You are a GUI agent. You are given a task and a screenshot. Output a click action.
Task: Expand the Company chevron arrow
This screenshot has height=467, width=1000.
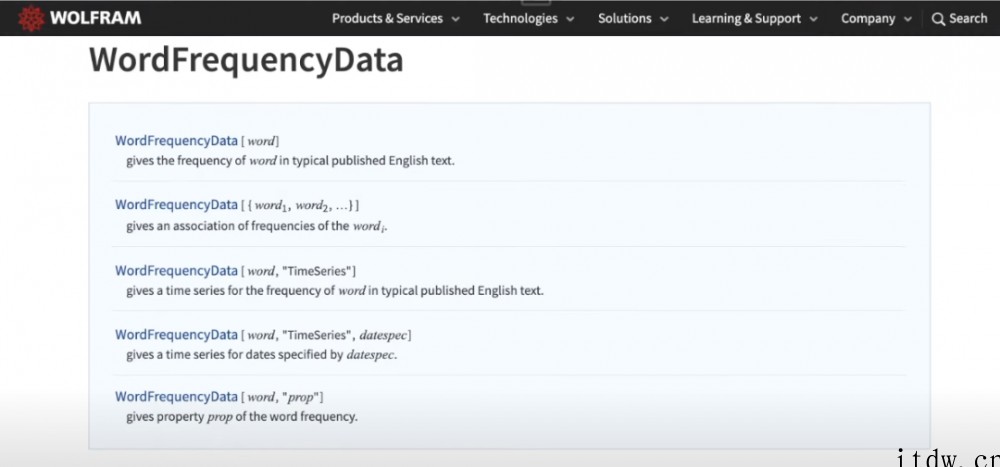click(x=908, y=19)
